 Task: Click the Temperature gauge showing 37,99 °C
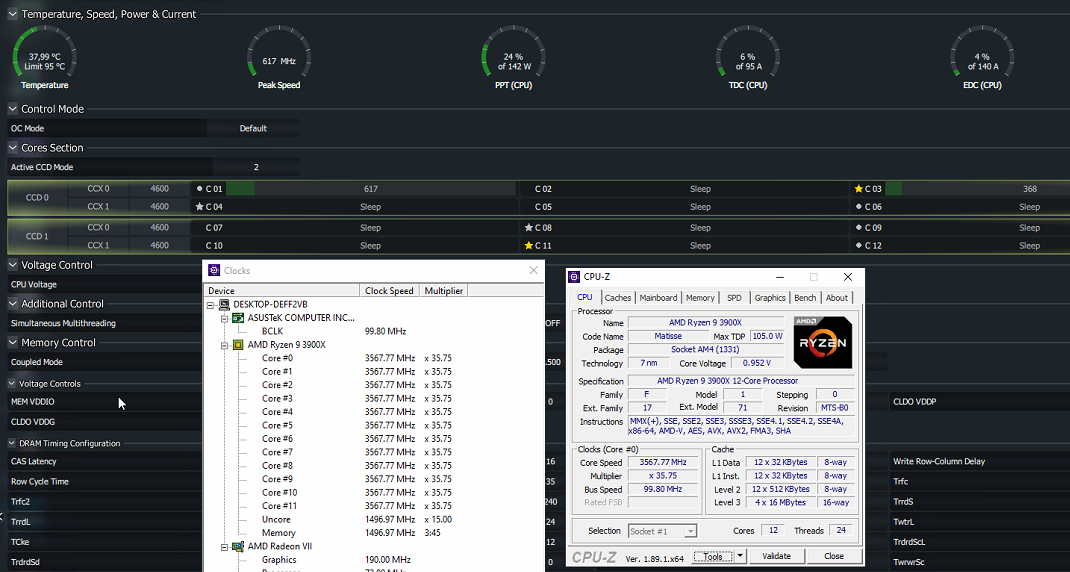pyautogui.click(x=44, y=58)
